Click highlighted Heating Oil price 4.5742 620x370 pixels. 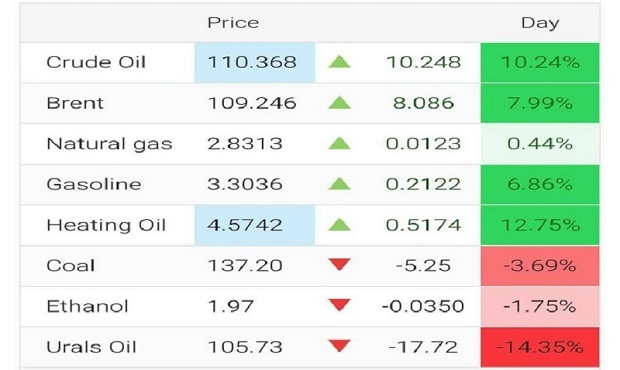(255, 225)
